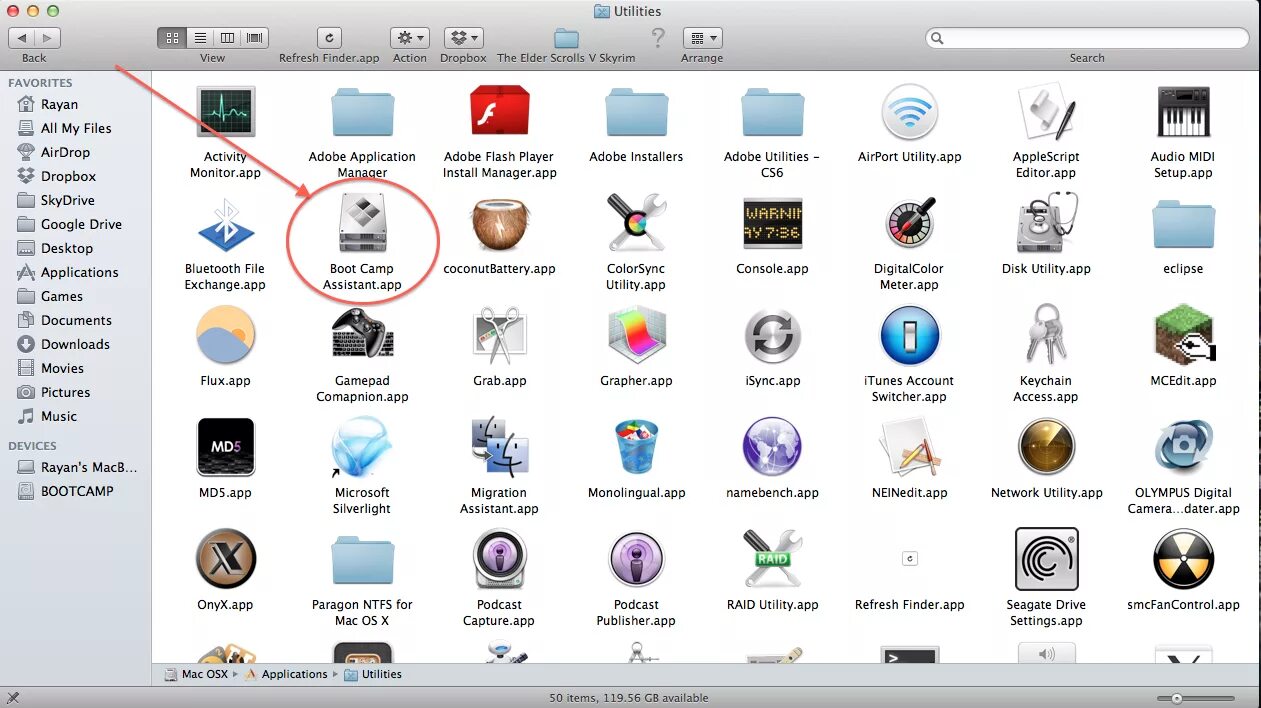Image resolution: width=1261 pixels, height=708 pixels.
Task: Switch to icon view mode
Action: click(172, 38)
